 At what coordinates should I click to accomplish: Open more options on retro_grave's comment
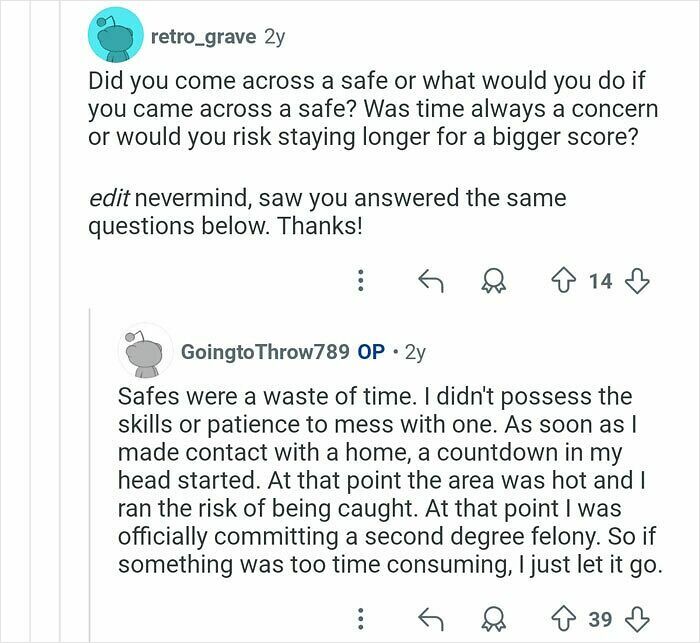[x=361, y=281]
